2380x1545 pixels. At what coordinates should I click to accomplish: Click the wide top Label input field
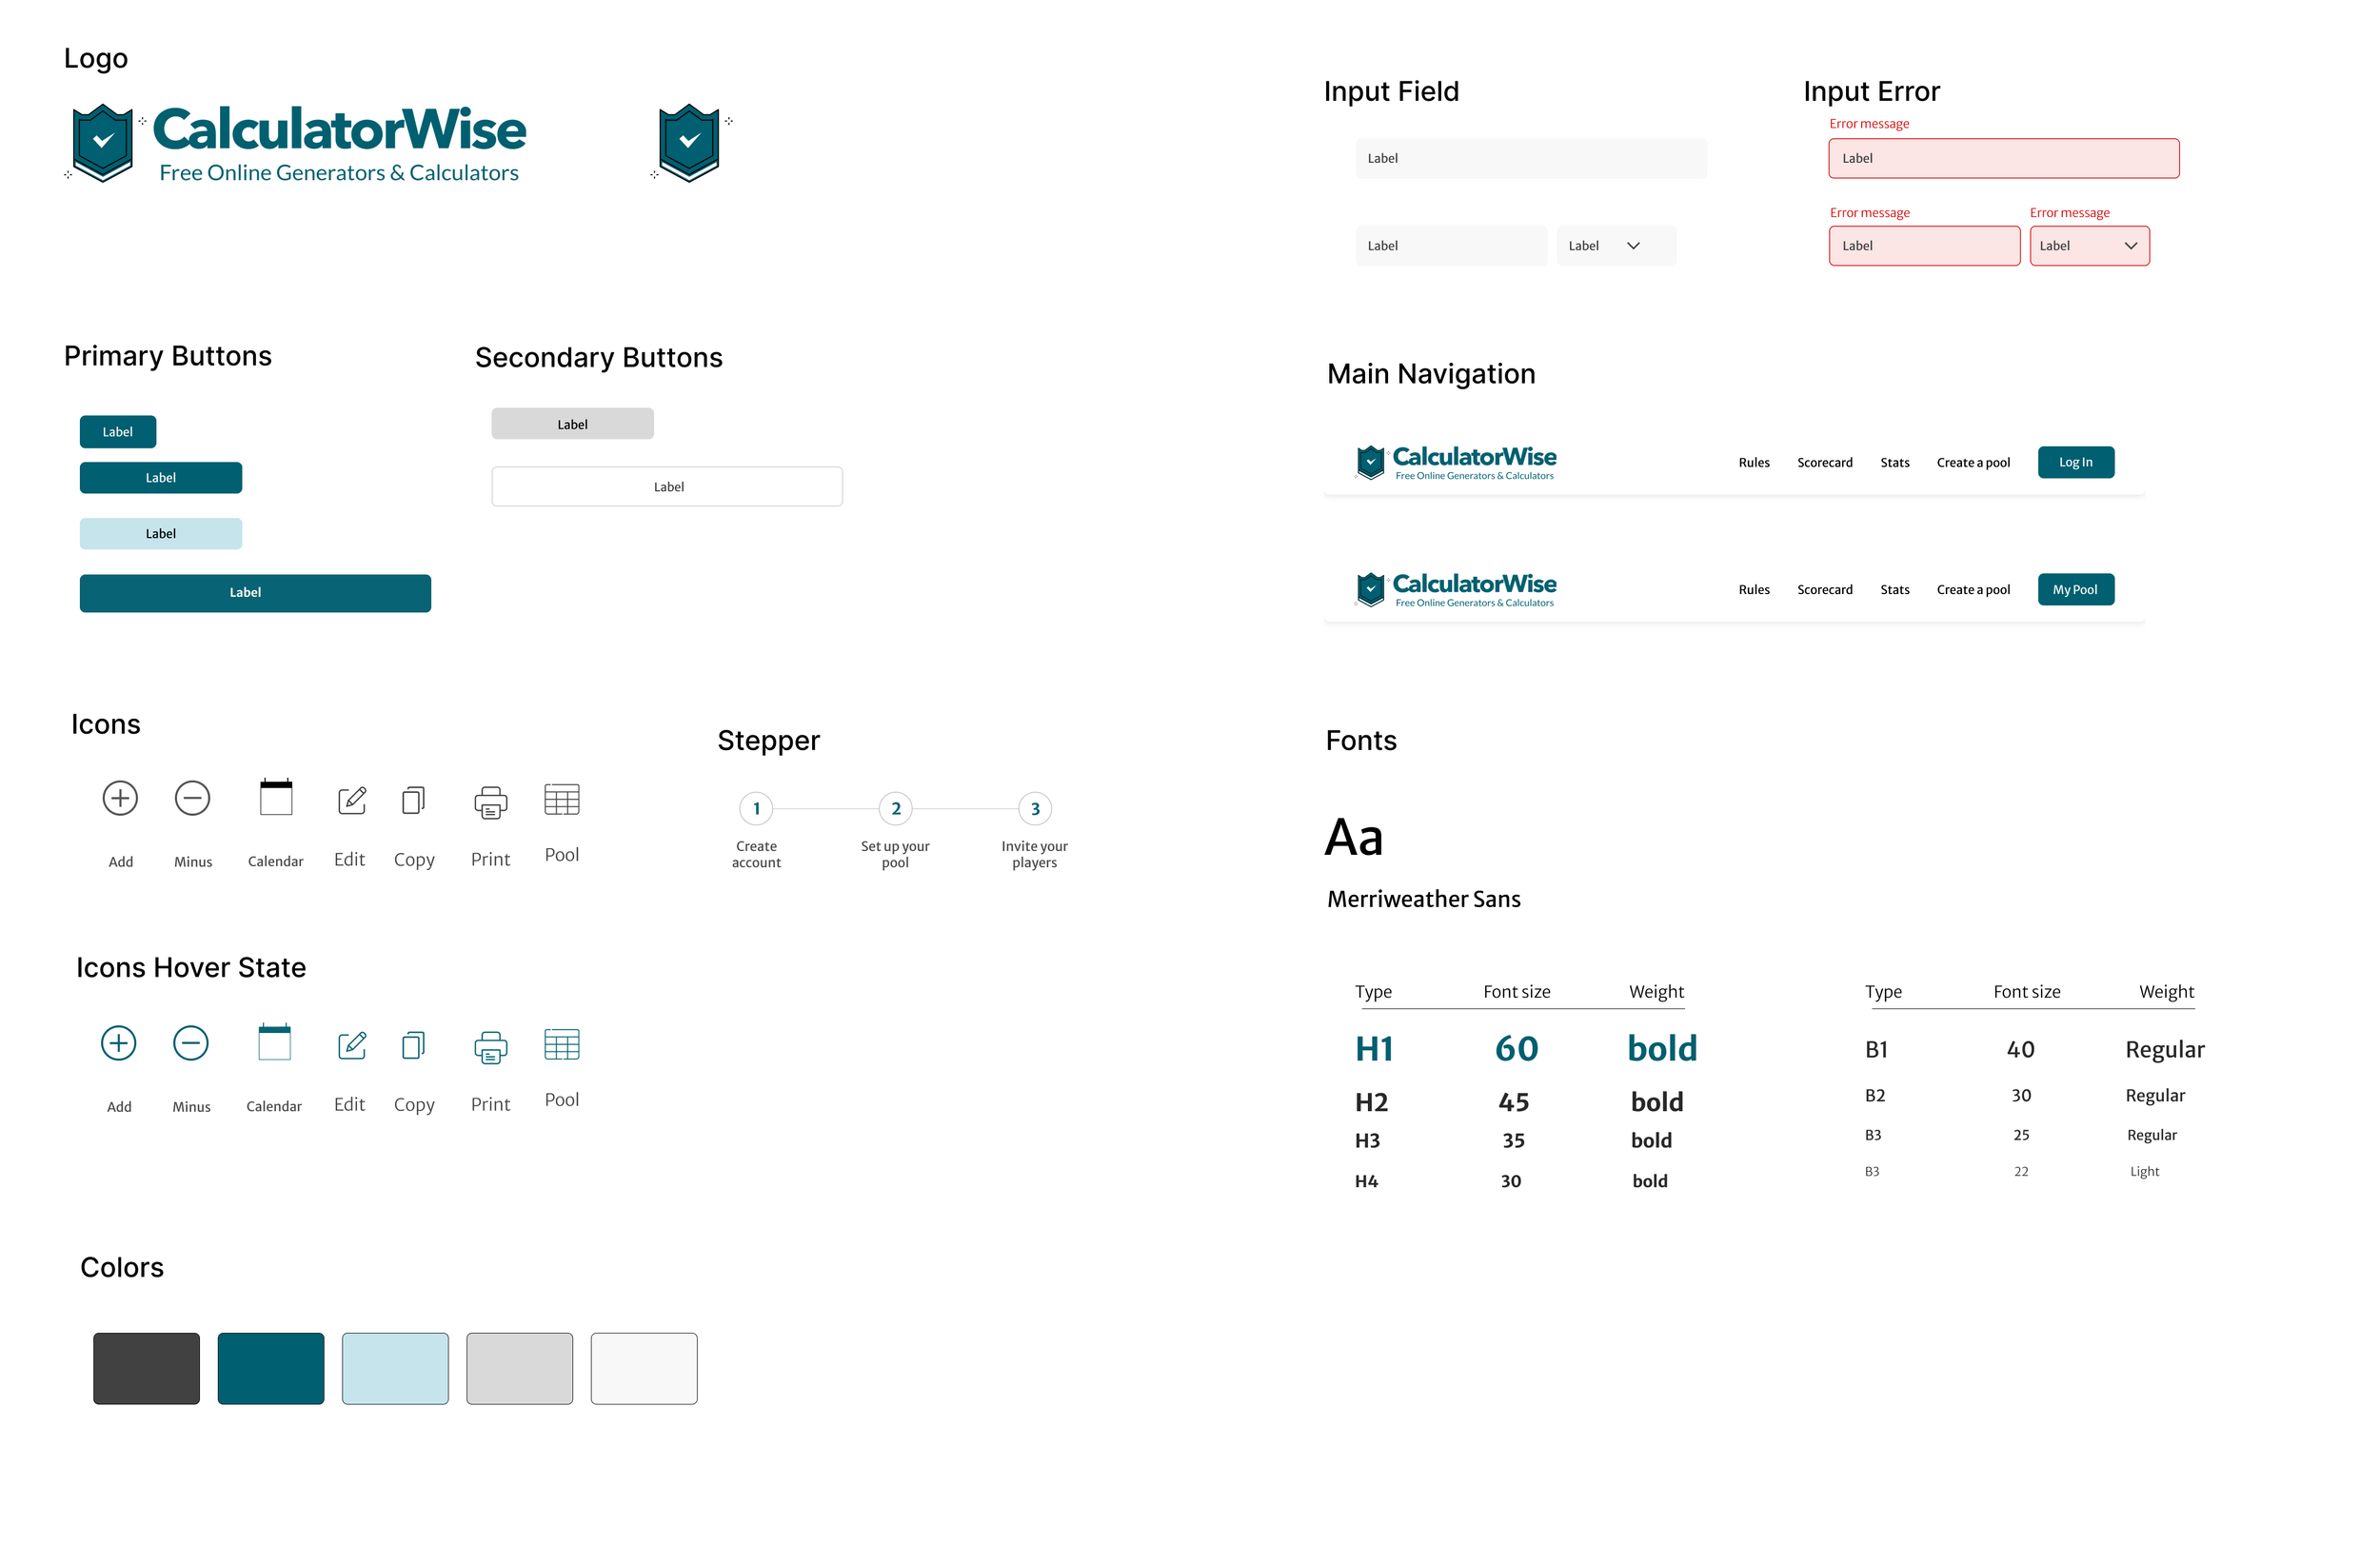pyautogui.click(x=1530, y=158)
